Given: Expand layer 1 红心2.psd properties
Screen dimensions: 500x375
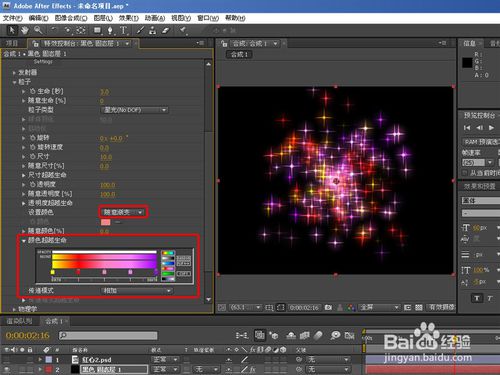Looking at the screenshot, I should [40, 359].
